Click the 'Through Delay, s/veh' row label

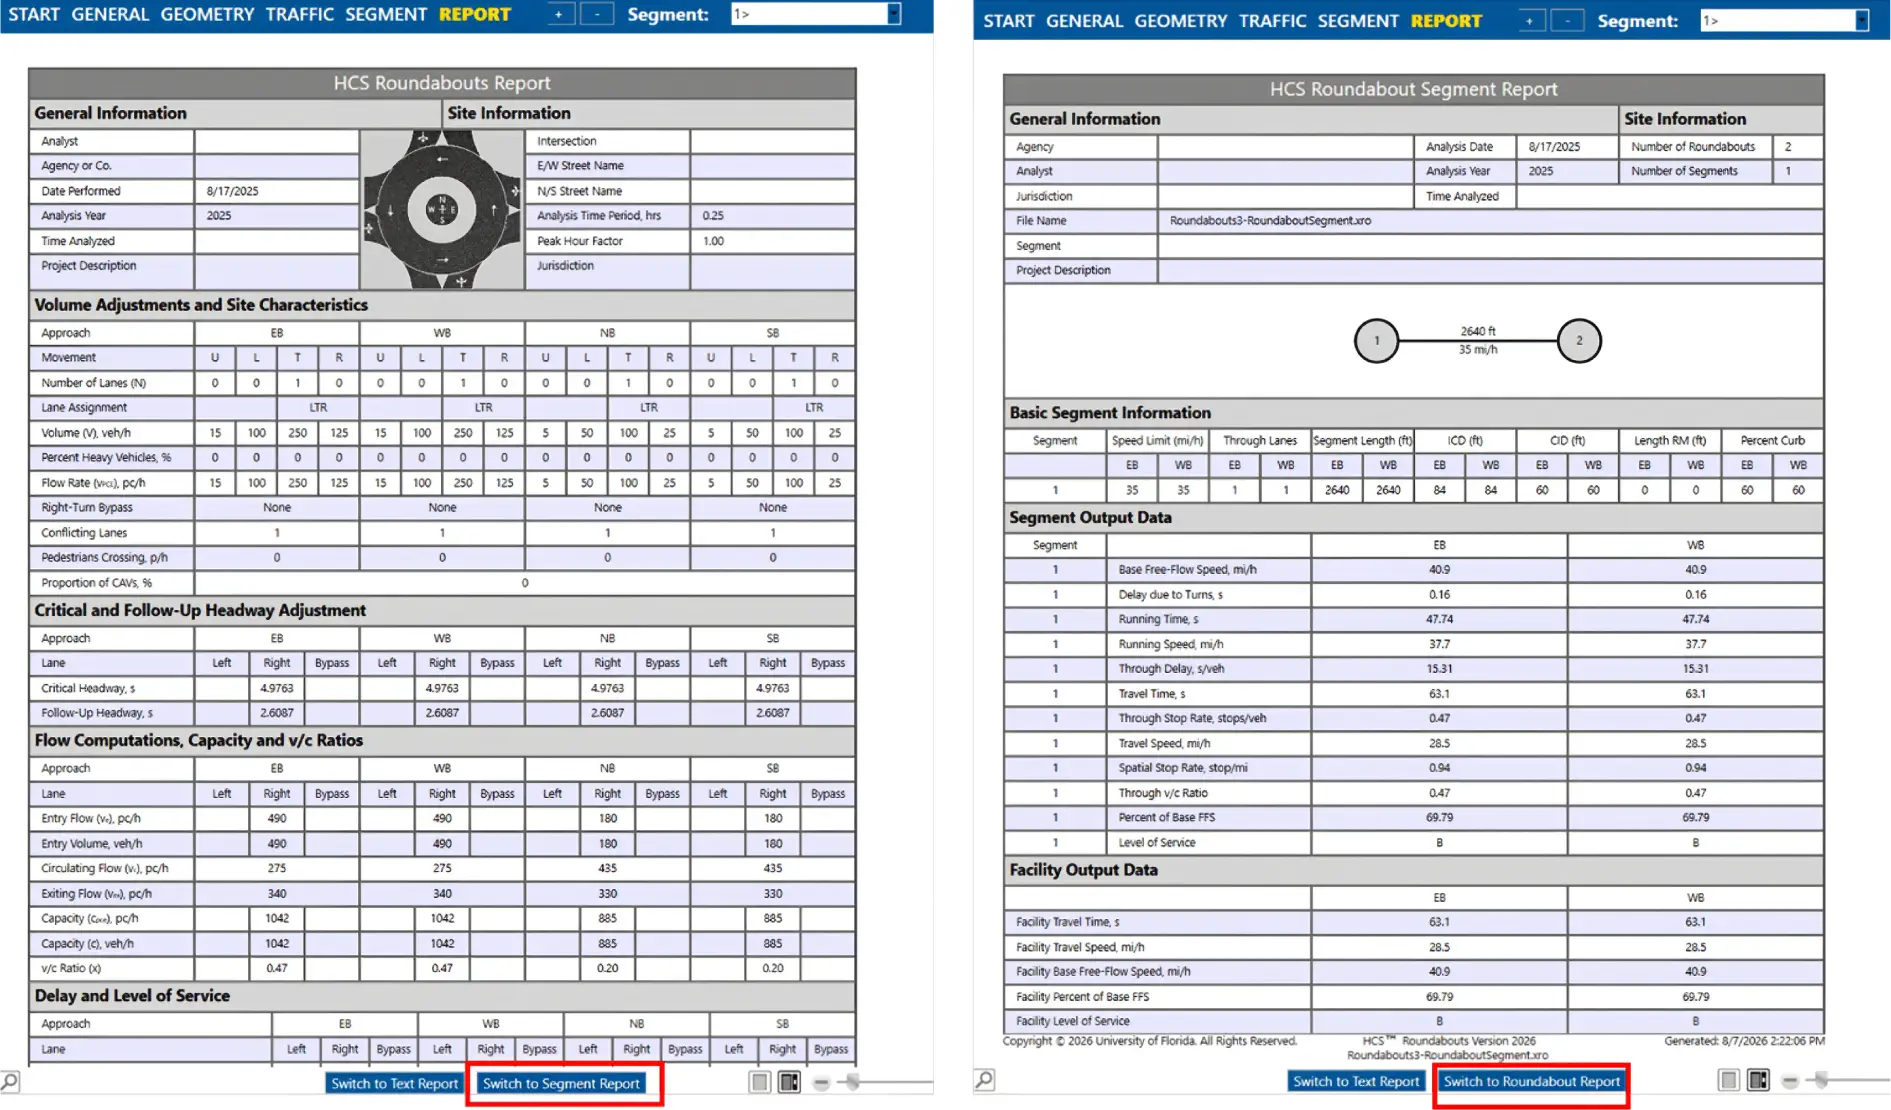1171,669
